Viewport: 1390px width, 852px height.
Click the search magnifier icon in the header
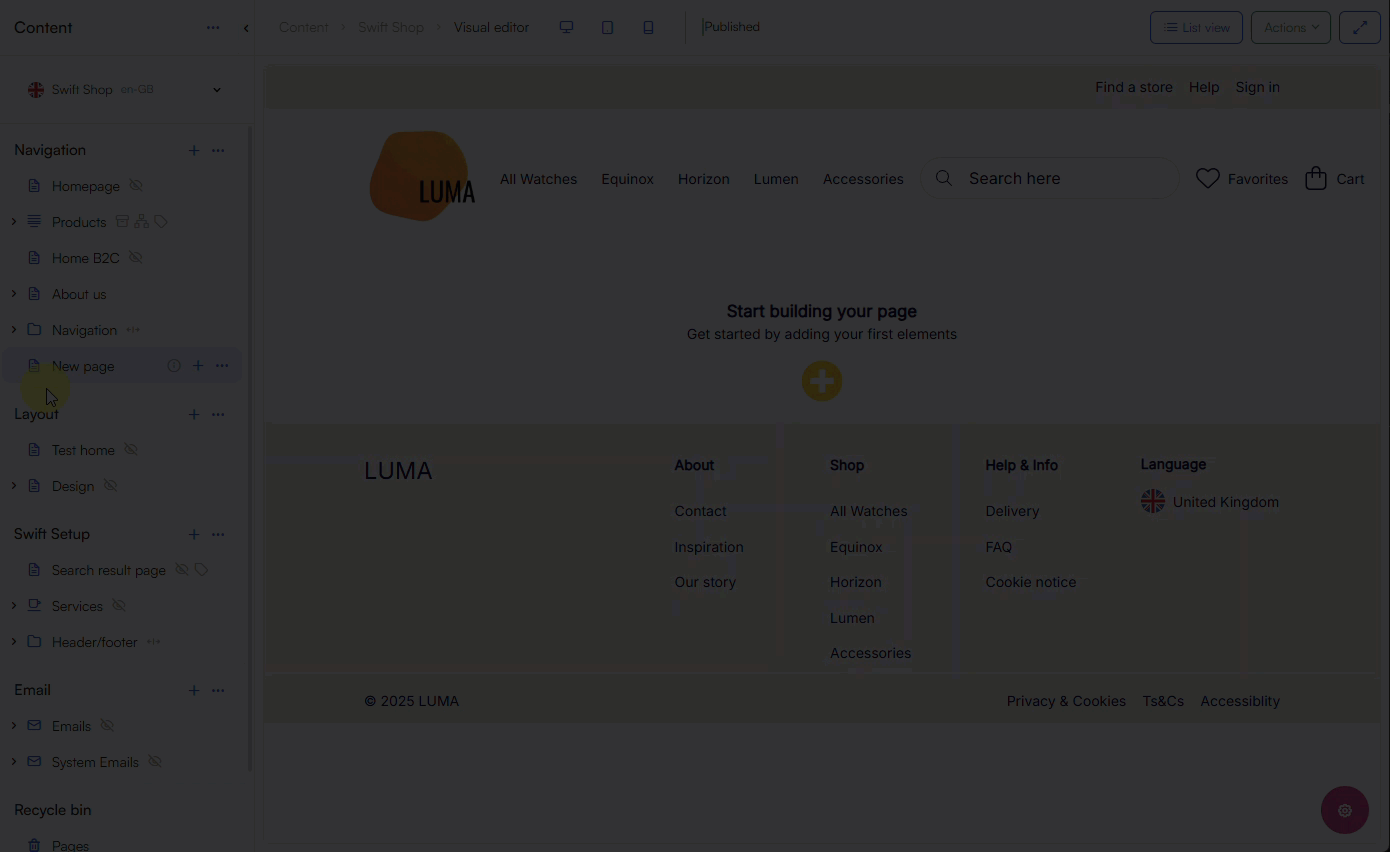pos(943,178)
